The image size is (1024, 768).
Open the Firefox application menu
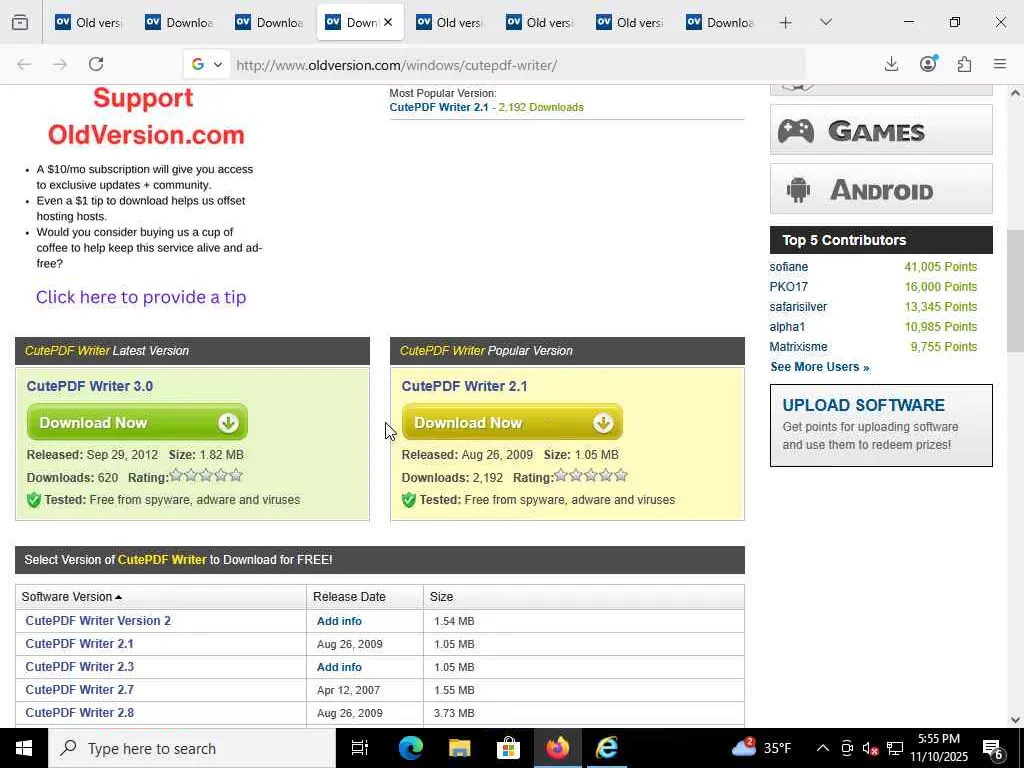pos(1000,64)
